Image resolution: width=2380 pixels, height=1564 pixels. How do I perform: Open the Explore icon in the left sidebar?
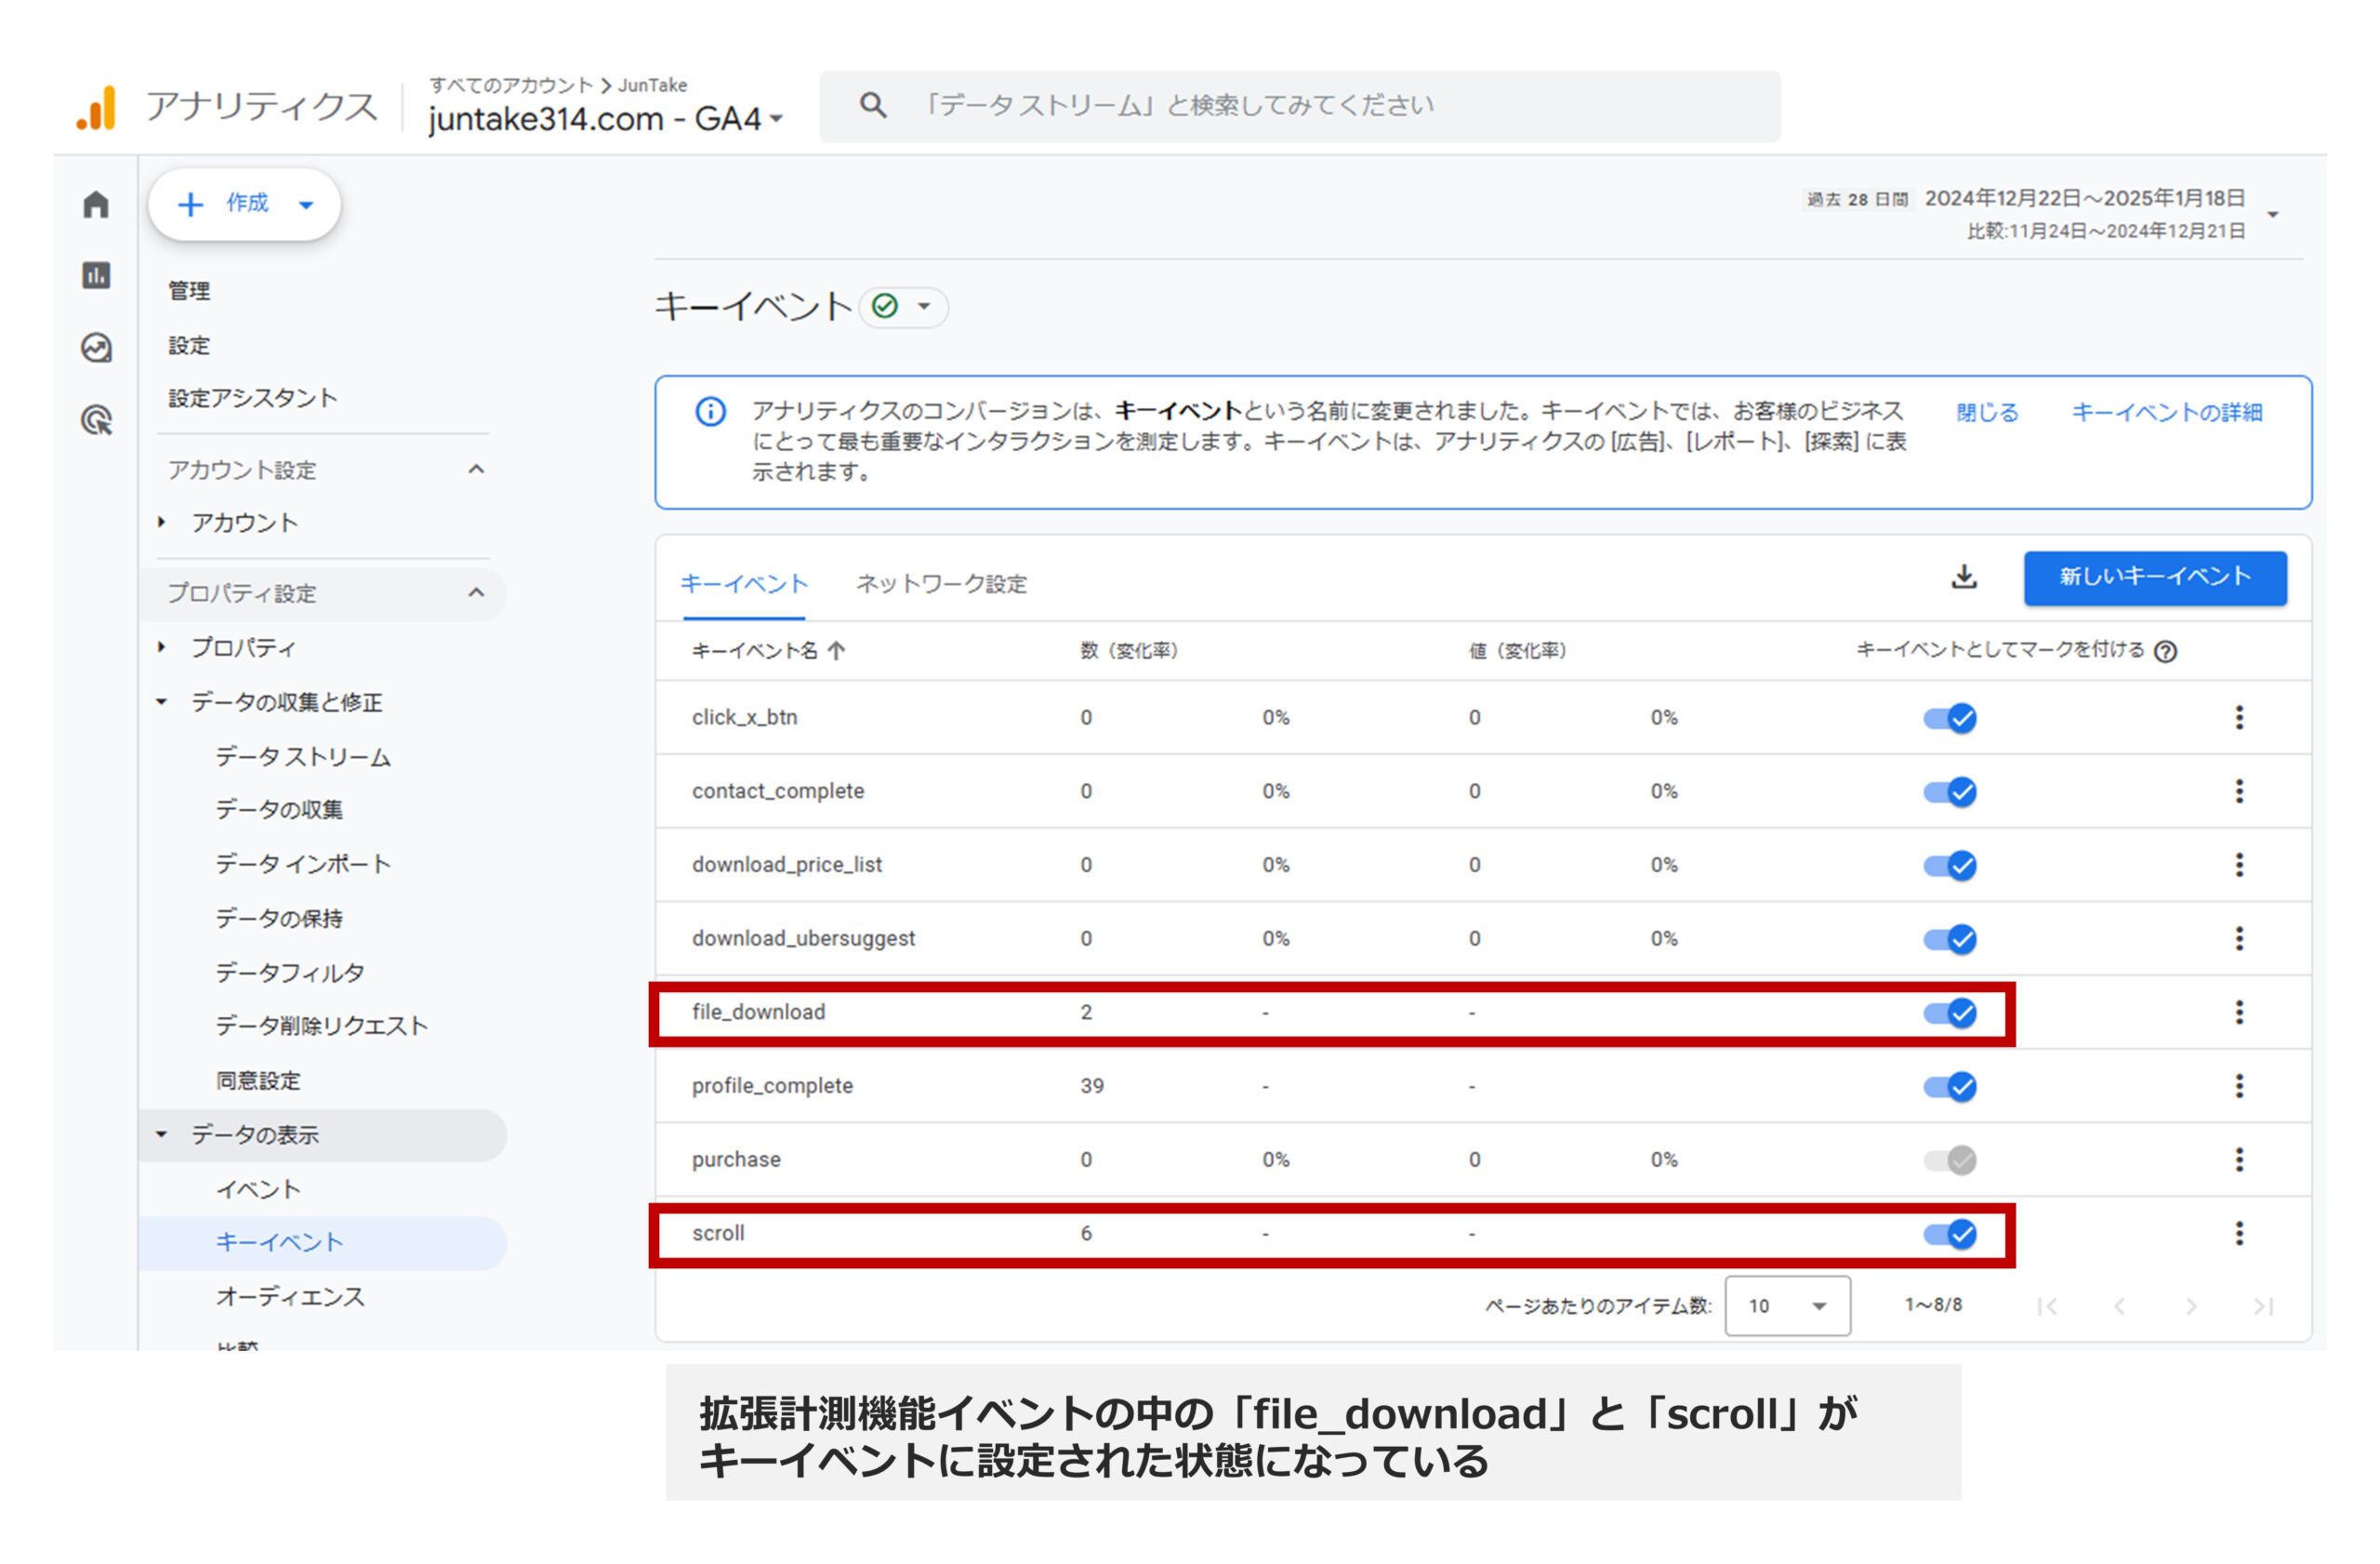tap(95, 348)
